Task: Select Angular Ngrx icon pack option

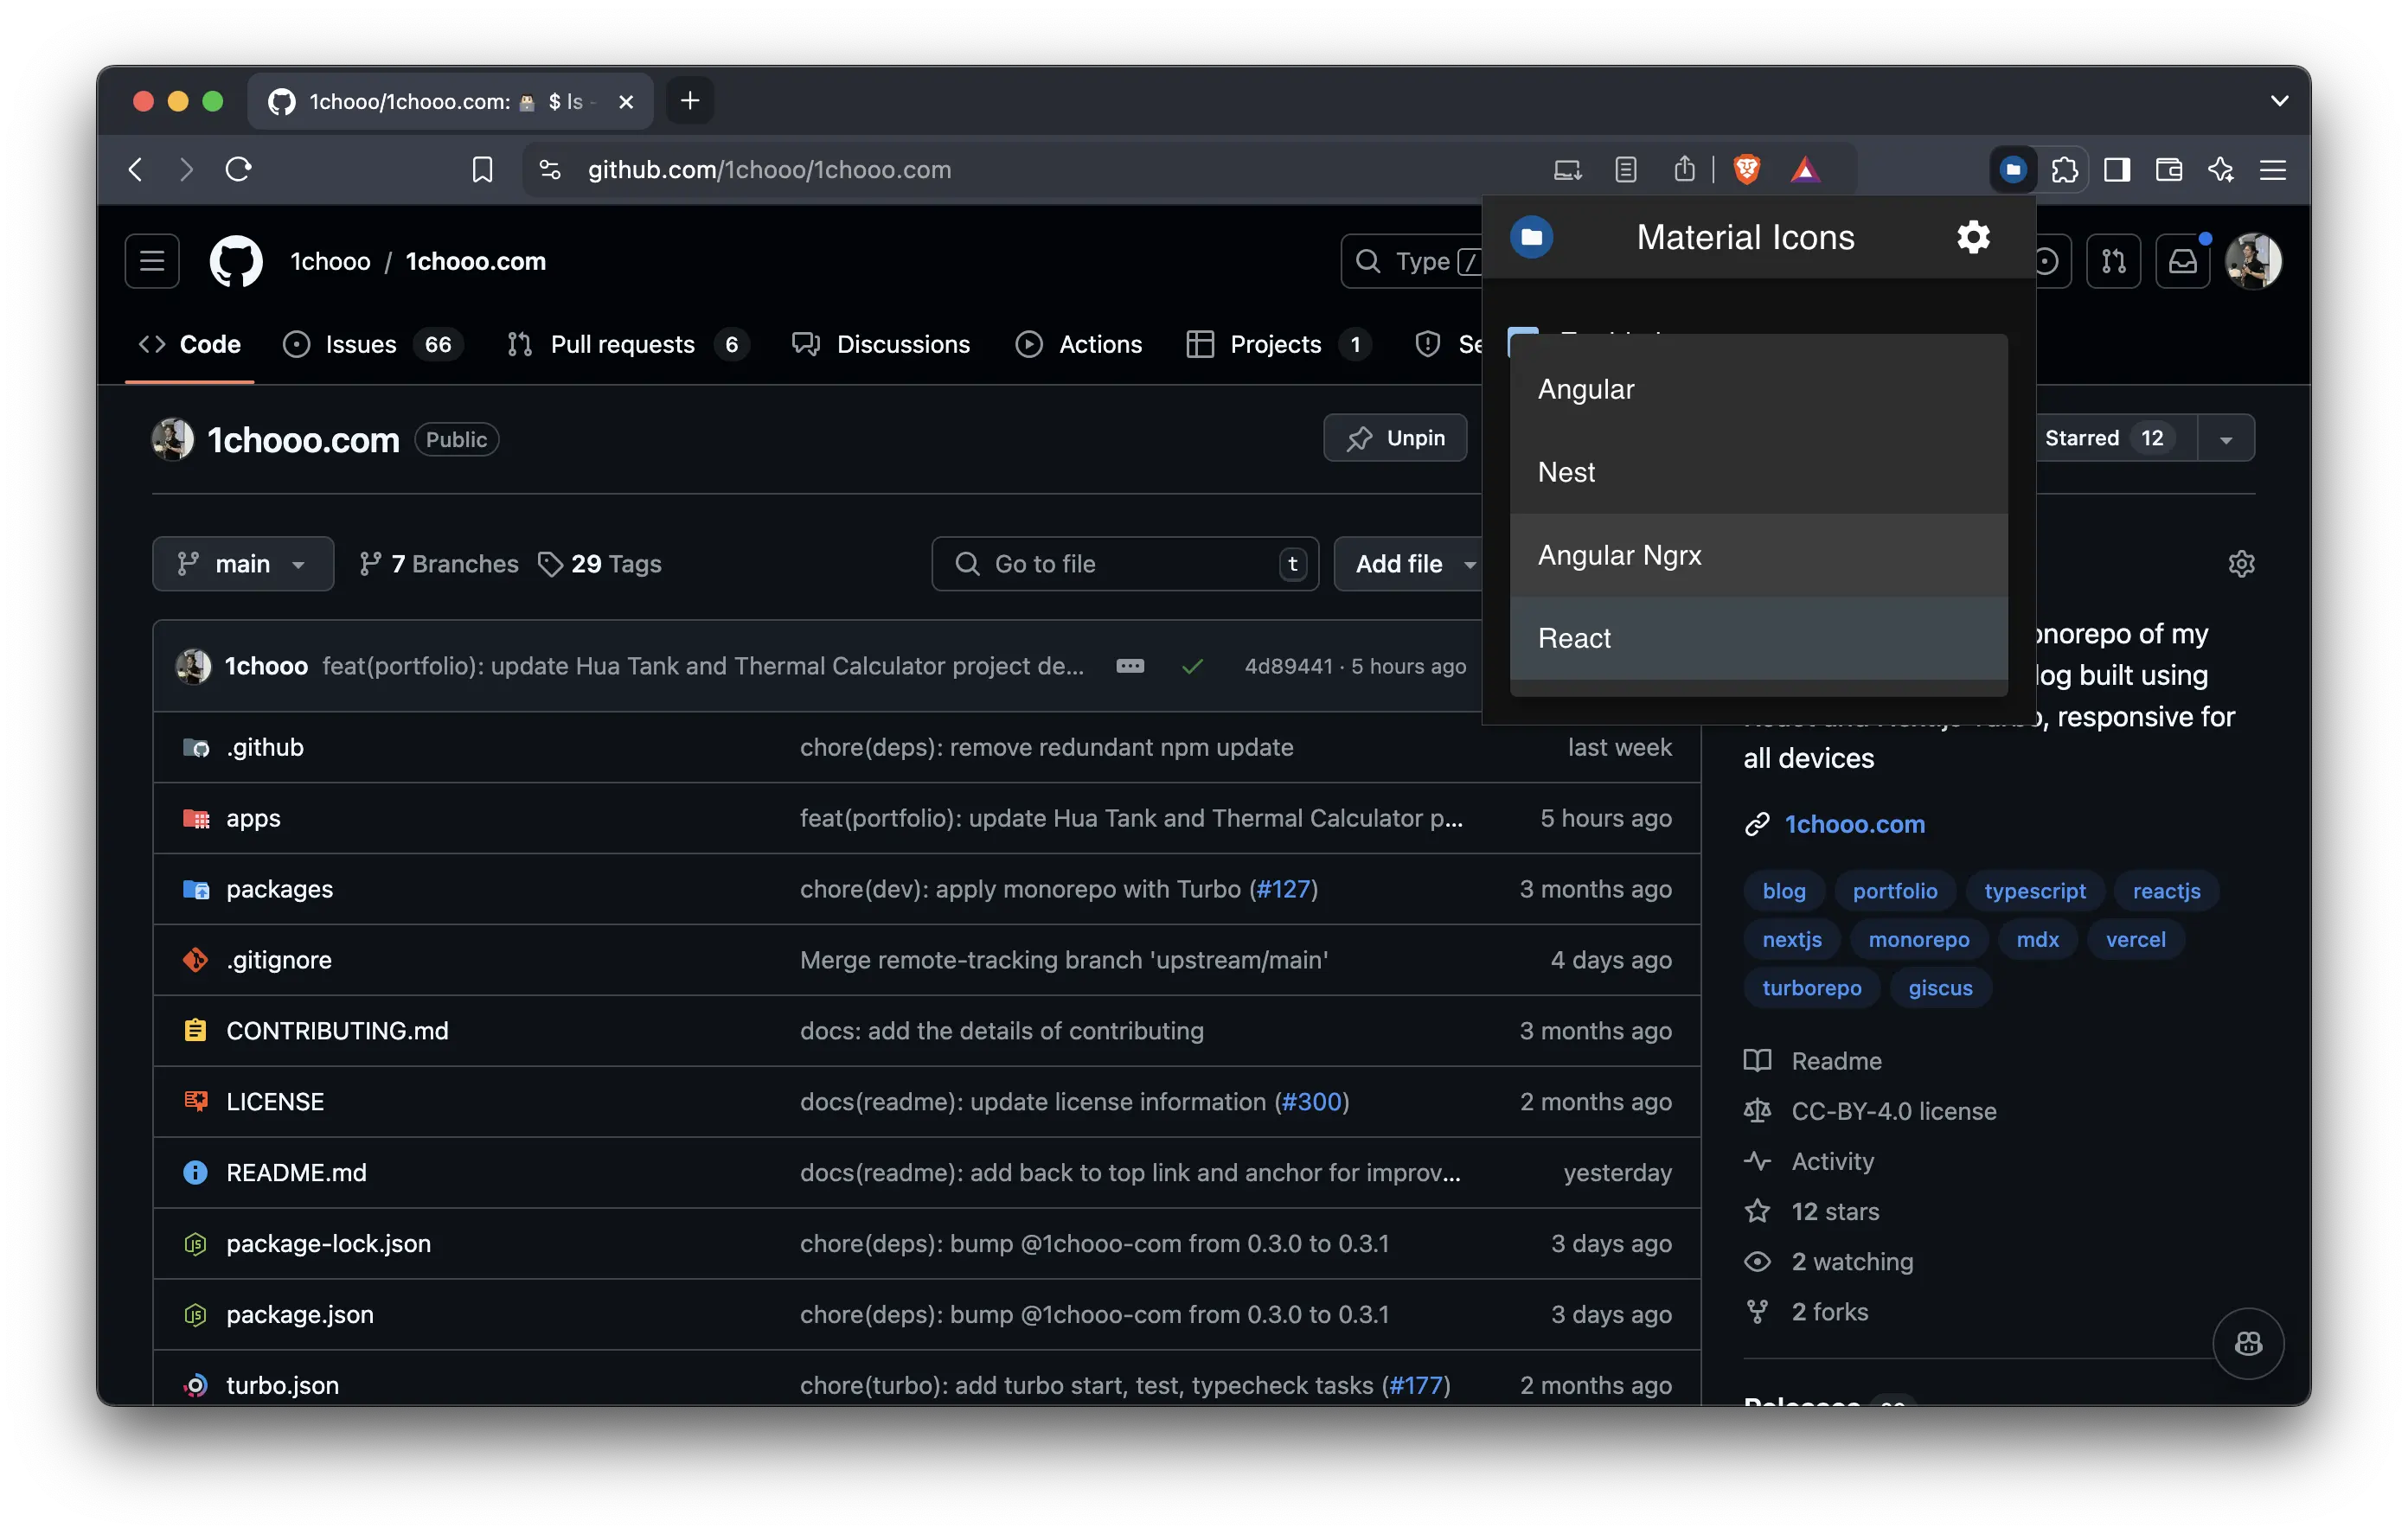Action: pos(1758,555)
